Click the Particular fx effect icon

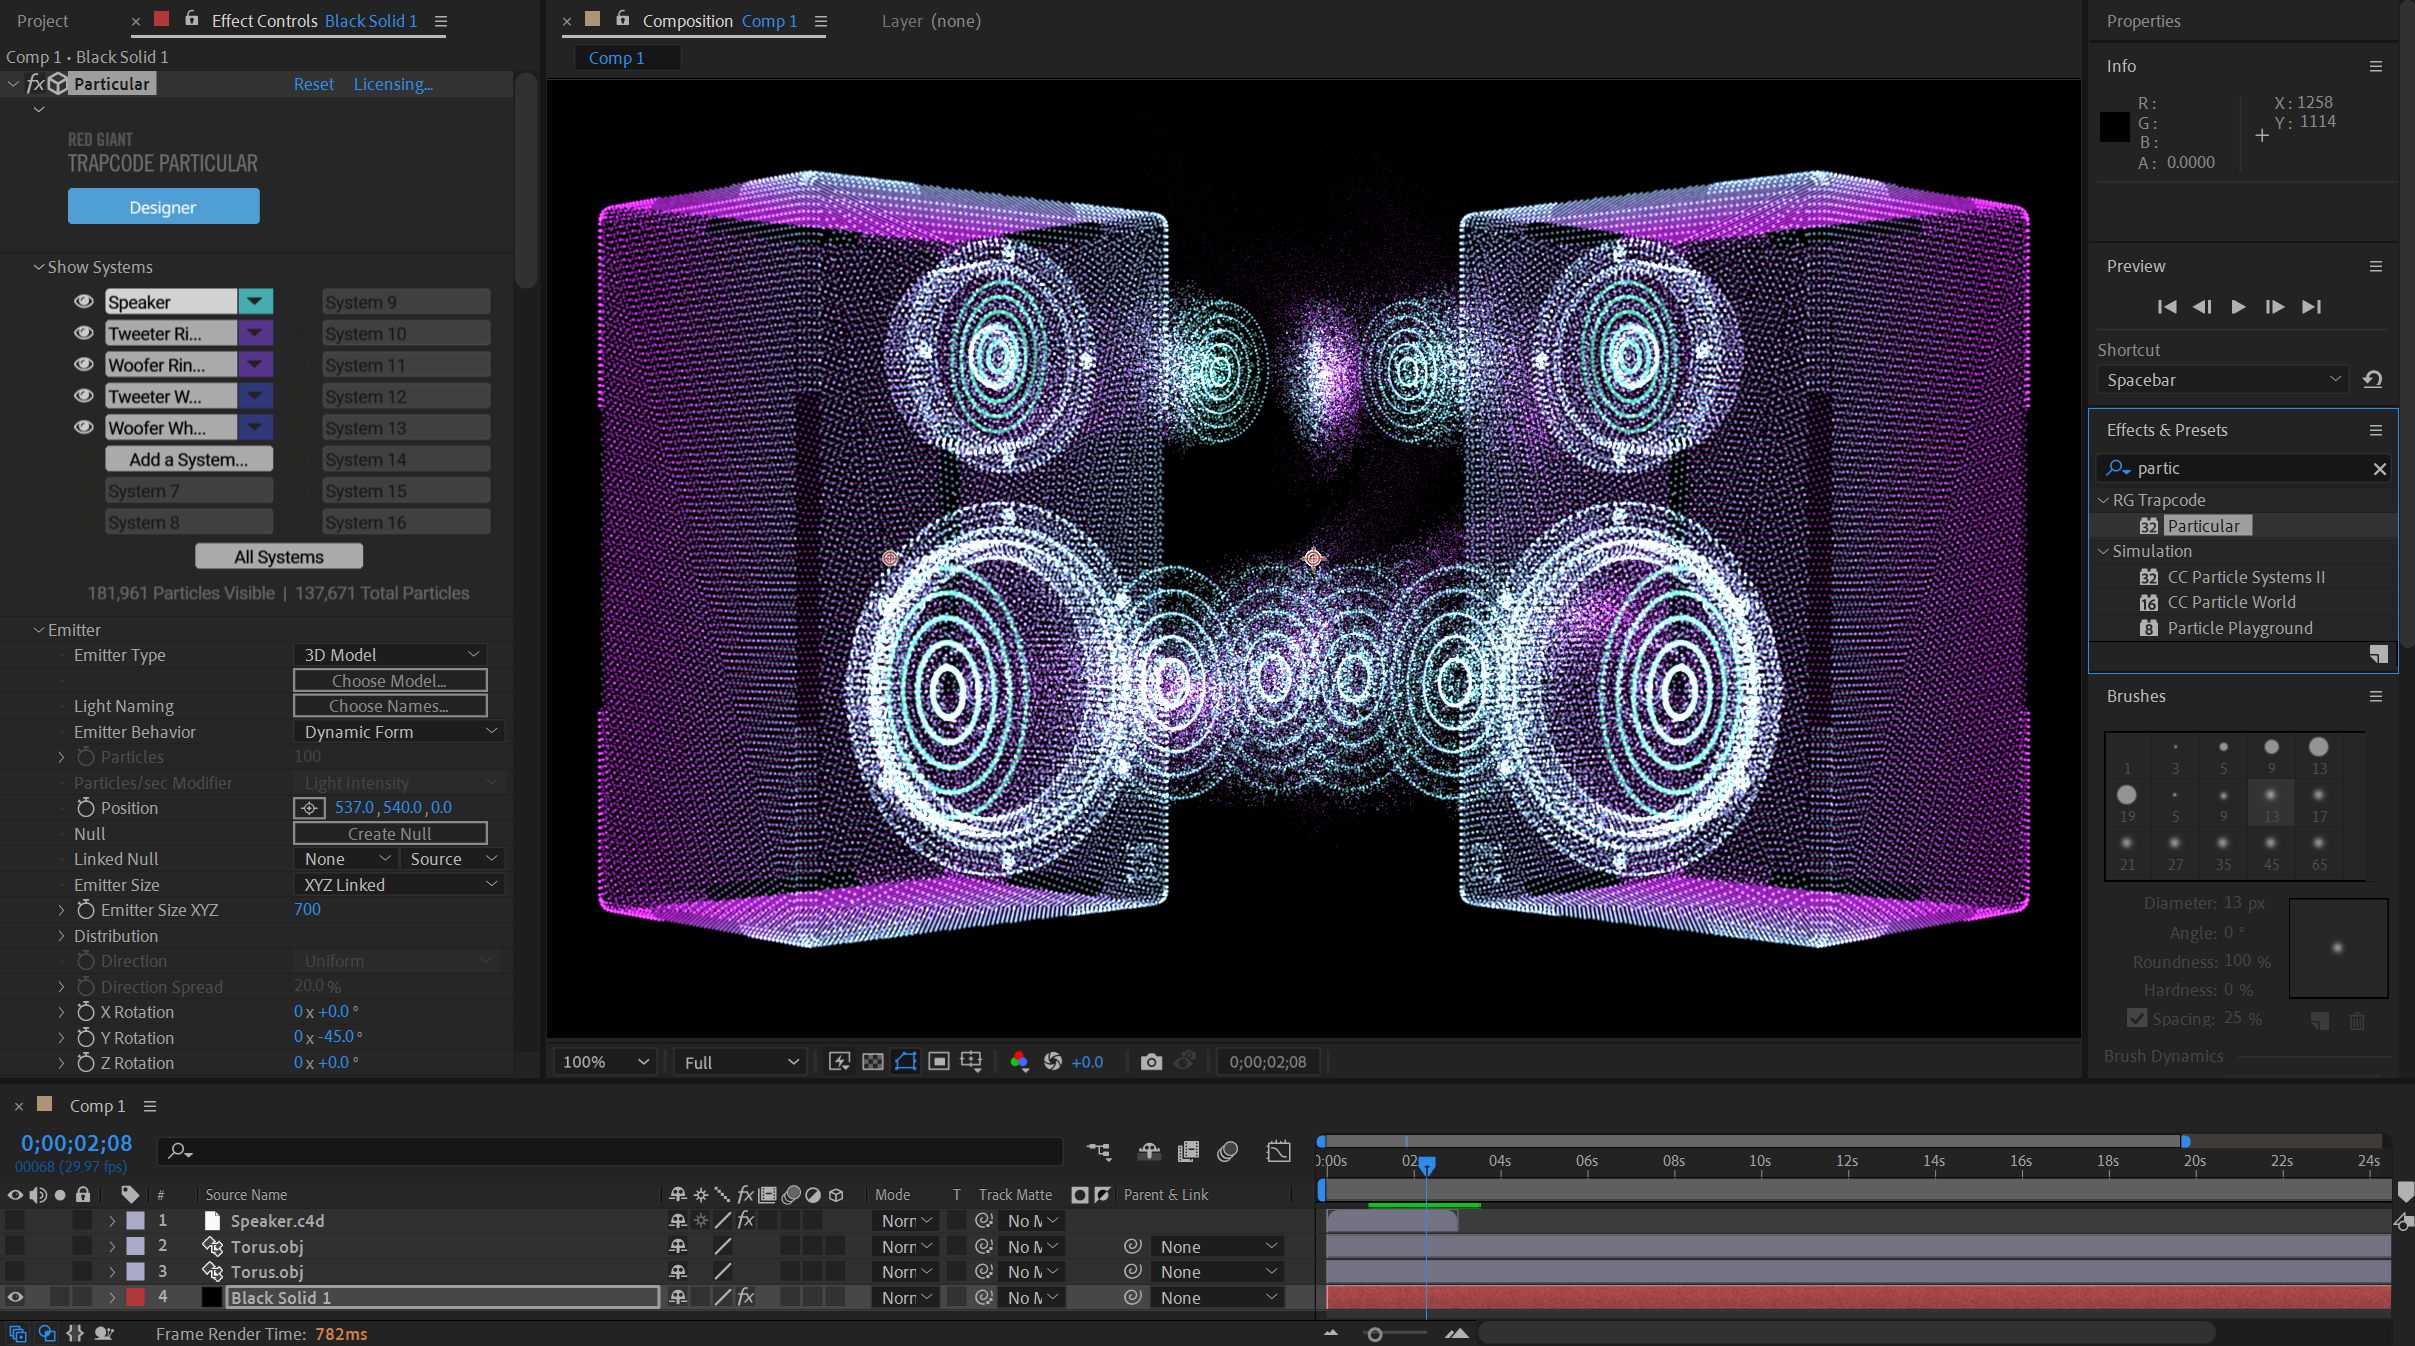[x=35, y=84]
